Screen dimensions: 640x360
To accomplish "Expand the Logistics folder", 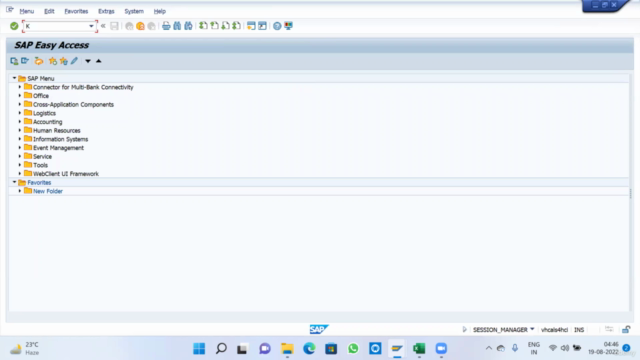I will click(20, 113).
